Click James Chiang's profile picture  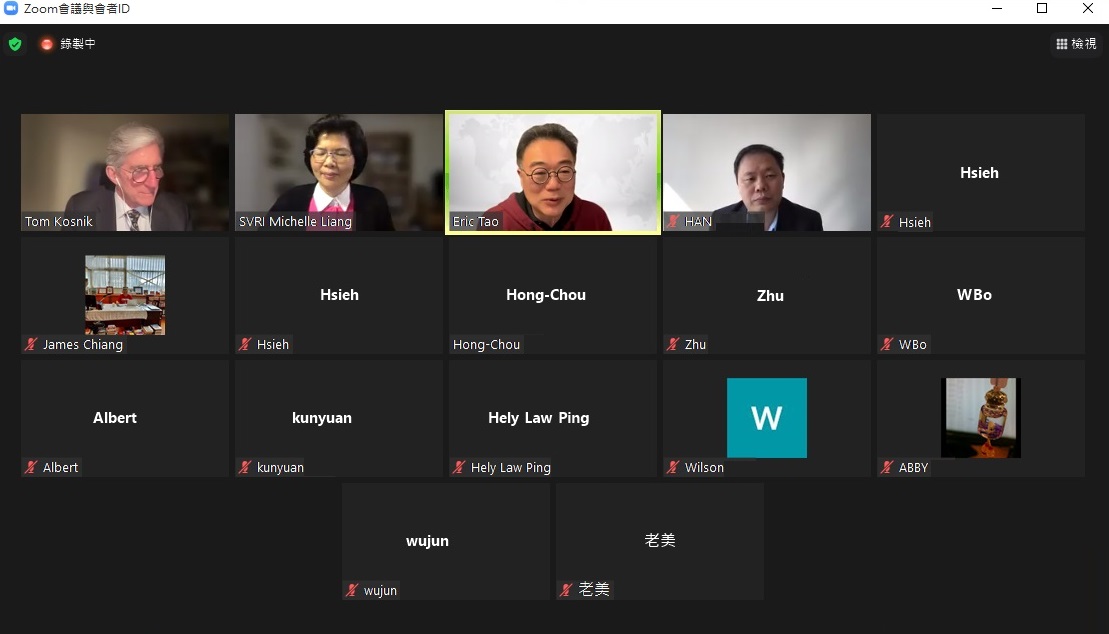[125, 295]
